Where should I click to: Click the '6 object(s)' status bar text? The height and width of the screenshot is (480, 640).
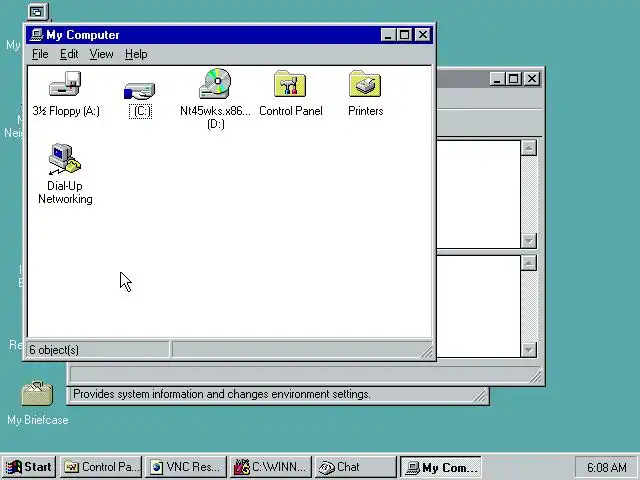point(54,350)
